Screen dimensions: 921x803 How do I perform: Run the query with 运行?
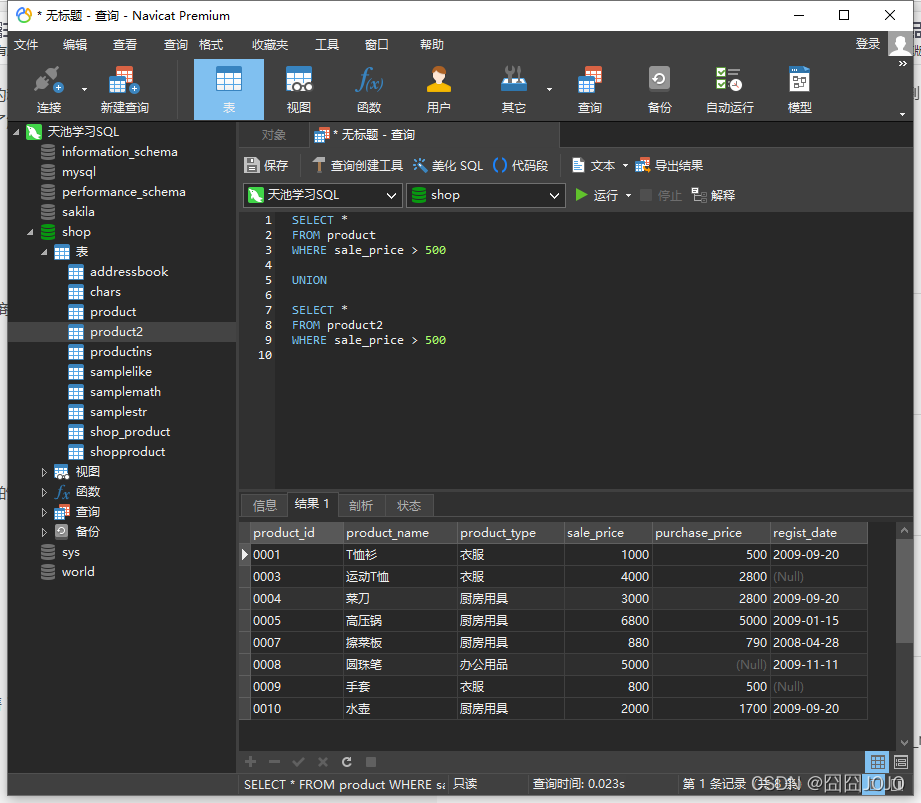pyautogui.click(x=596, y=195)
